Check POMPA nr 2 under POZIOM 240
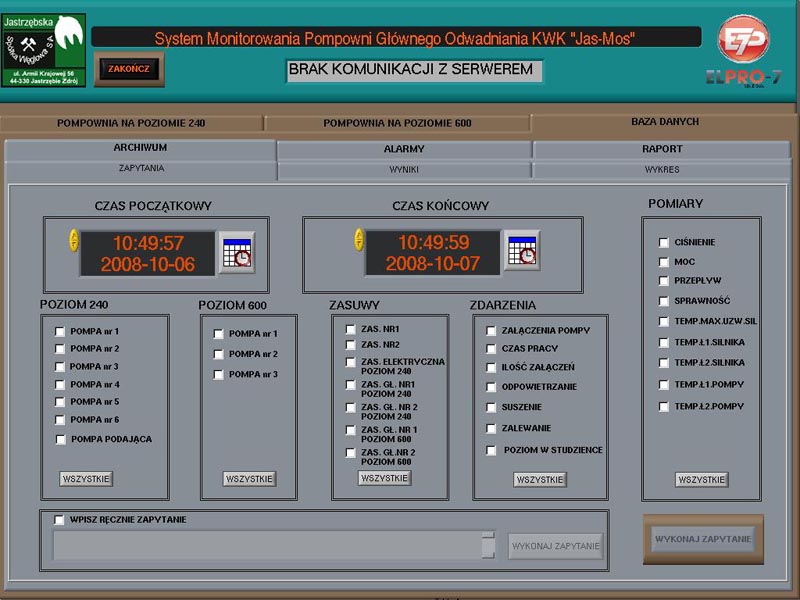Viewport: 800px width, 600px height. [60, 349]
